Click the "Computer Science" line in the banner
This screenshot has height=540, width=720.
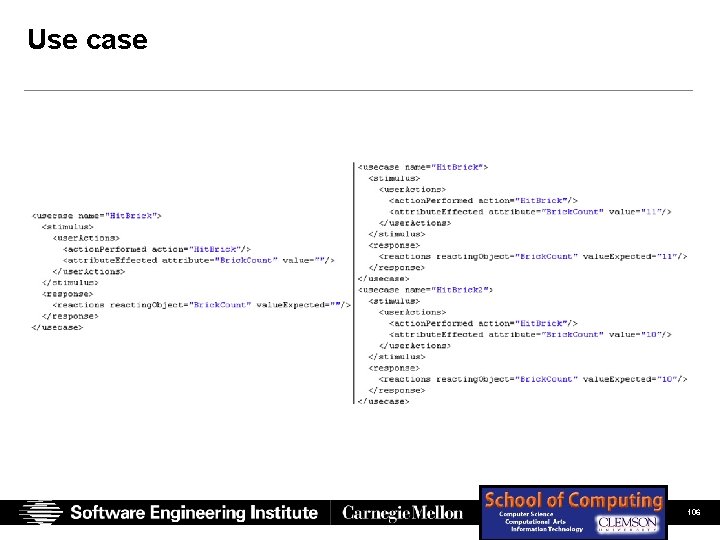pyautogui.click(x=526, y=514)
